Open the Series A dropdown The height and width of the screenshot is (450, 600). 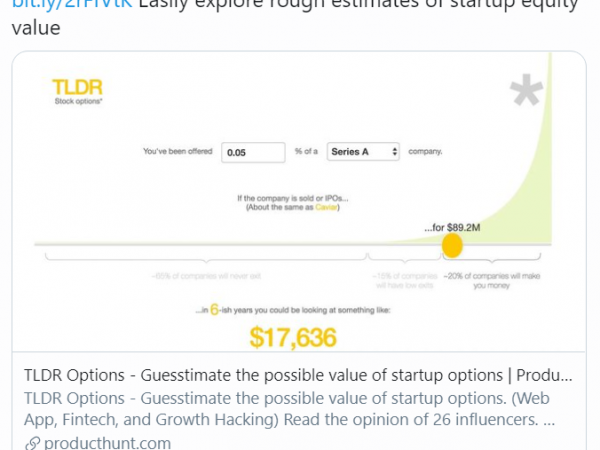[x=365, y=152]
